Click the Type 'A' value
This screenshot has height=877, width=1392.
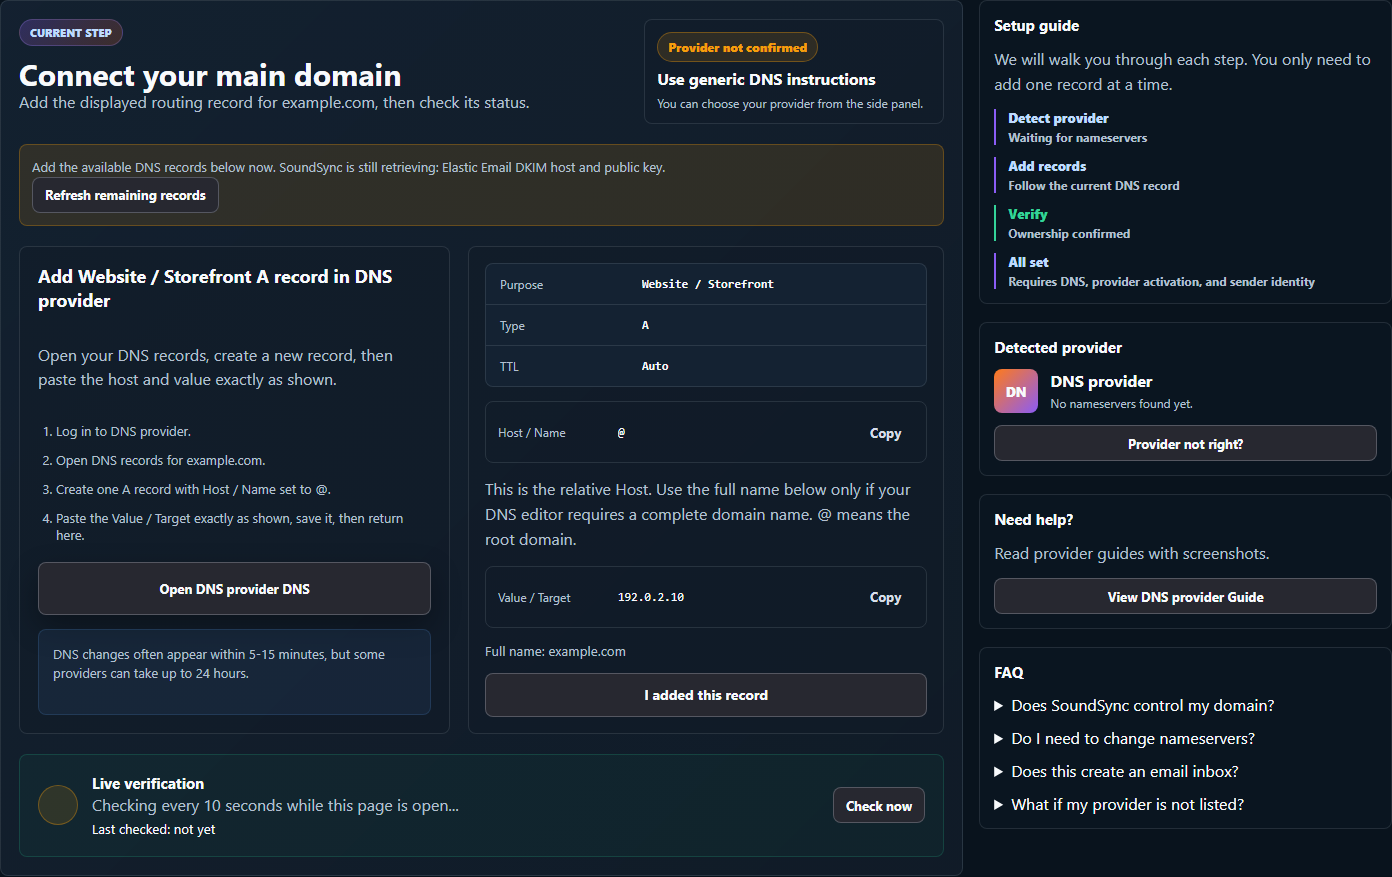pyautogui.click(x=645, y=325)
